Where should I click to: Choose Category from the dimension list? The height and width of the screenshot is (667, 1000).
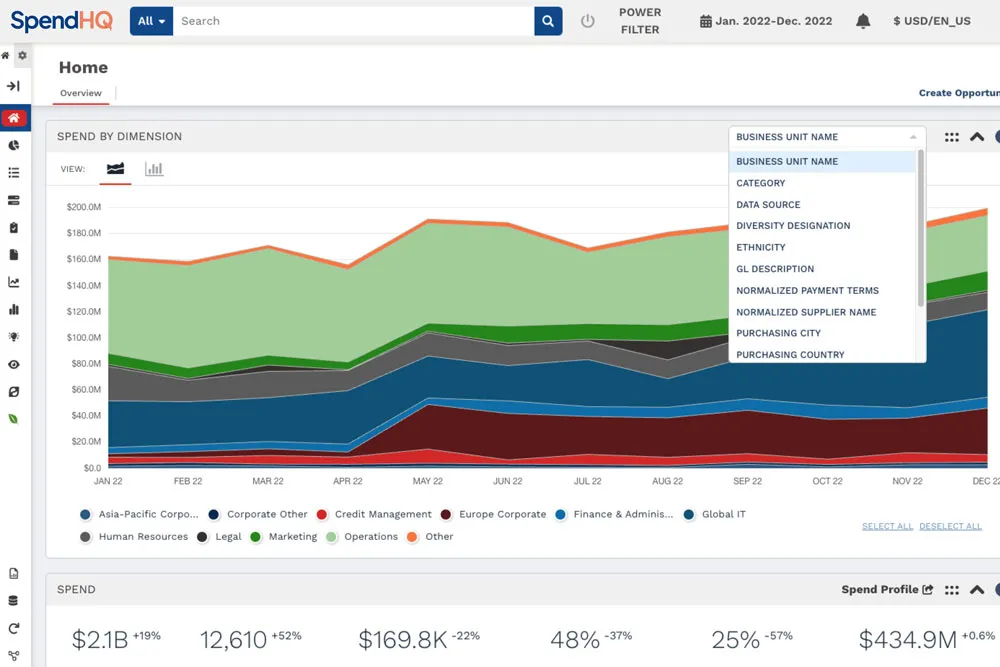(761, 183)
